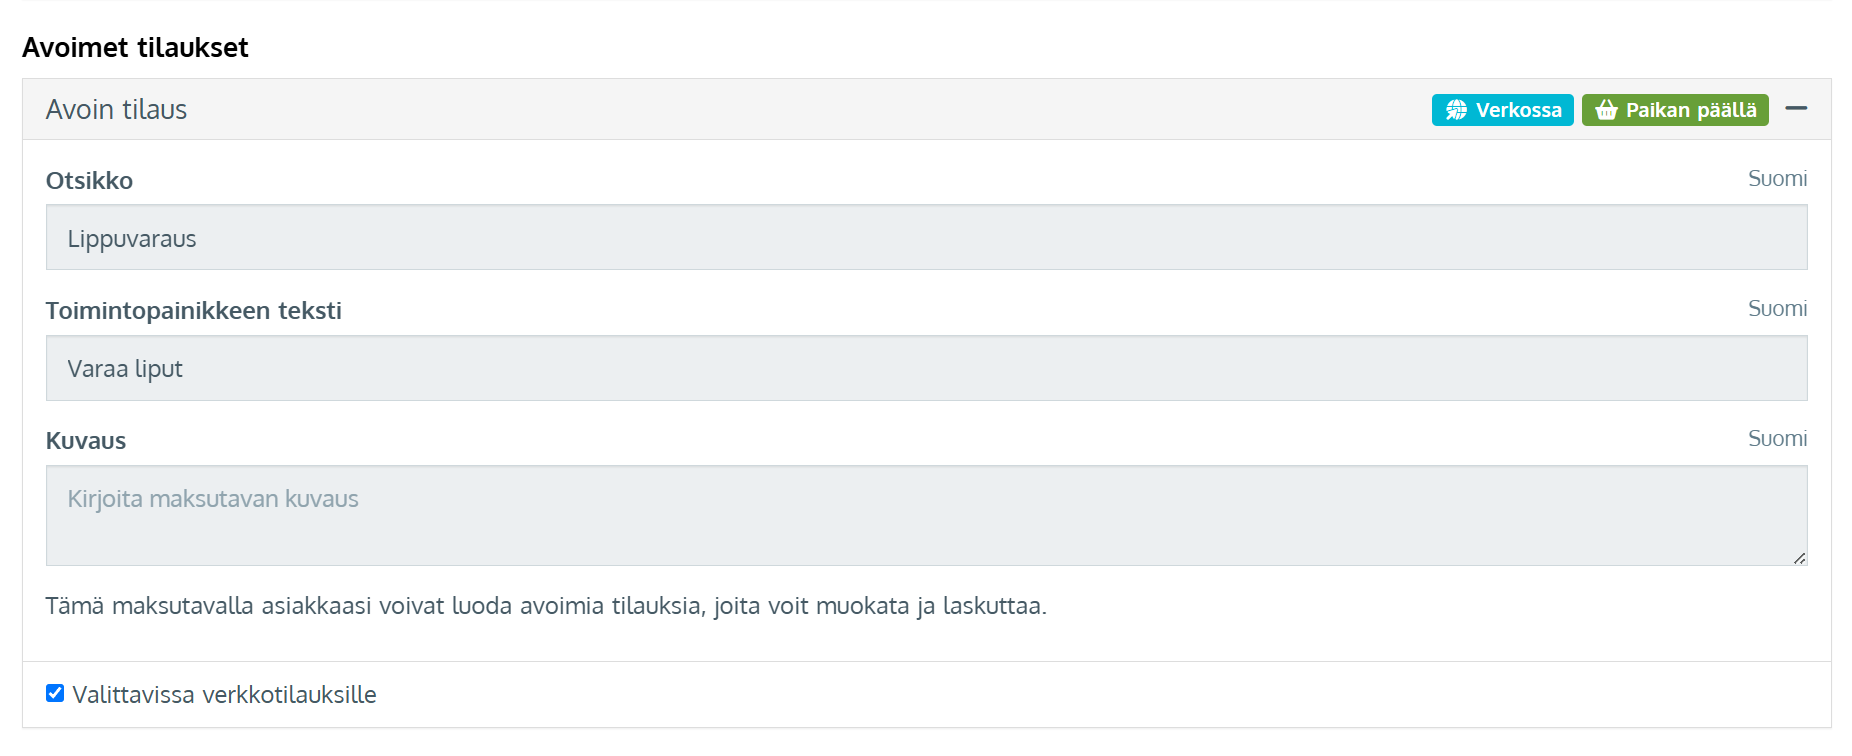The width and height of the screenshot is (1852, 756).
Task: Click the Avoimet tilaukset section heading
Action: [135, 47]
